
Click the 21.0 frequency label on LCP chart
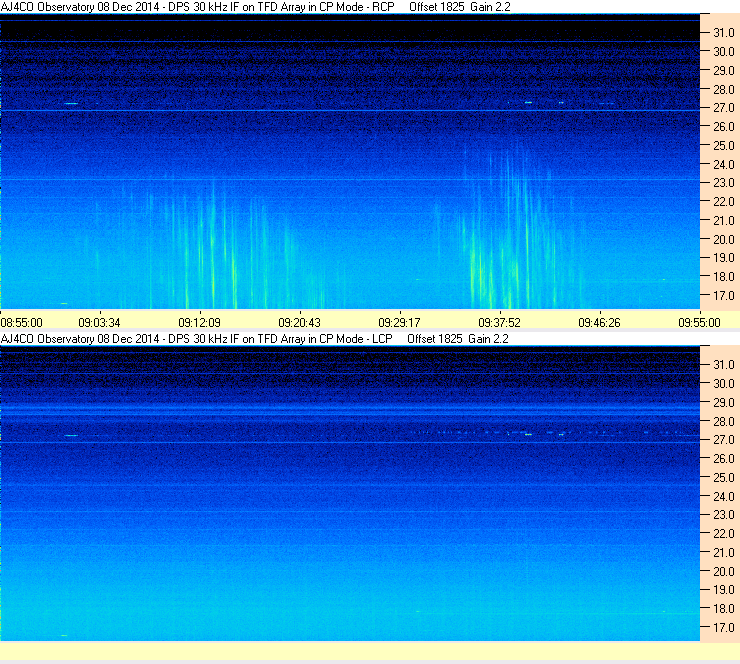click(724, 553)
